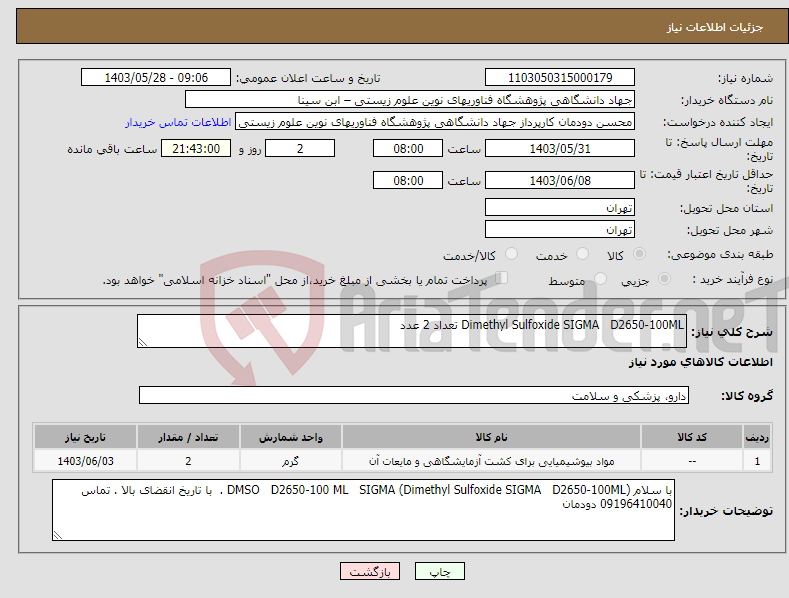Click the نام کالا column header
This screenshot has width=789, height=598.
(491, 437)
